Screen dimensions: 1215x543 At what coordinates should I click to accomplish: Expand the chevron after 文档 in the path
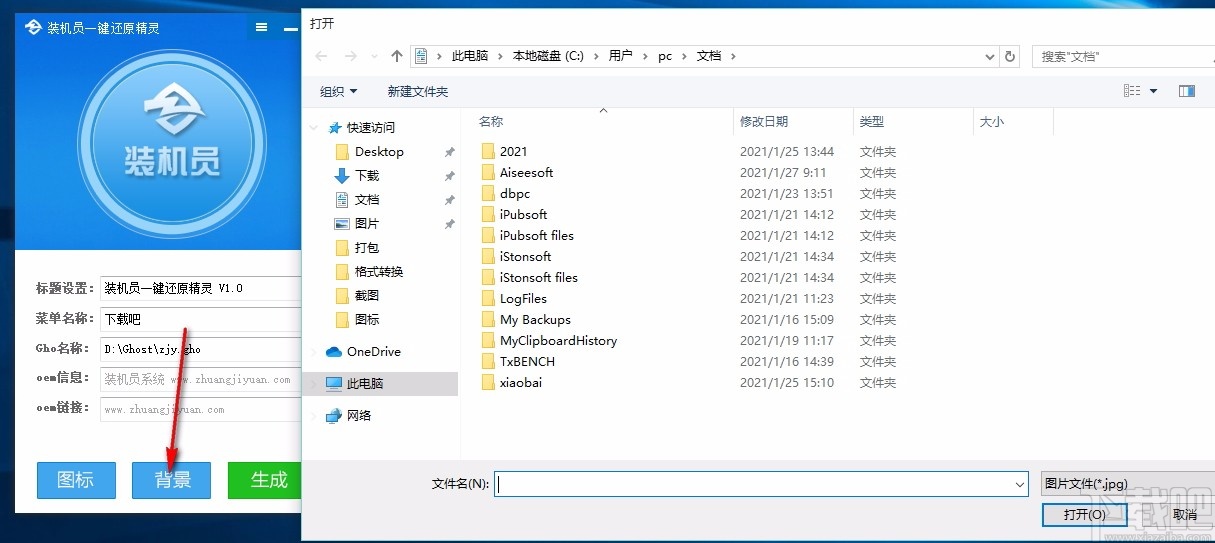(x=733, y=56)
